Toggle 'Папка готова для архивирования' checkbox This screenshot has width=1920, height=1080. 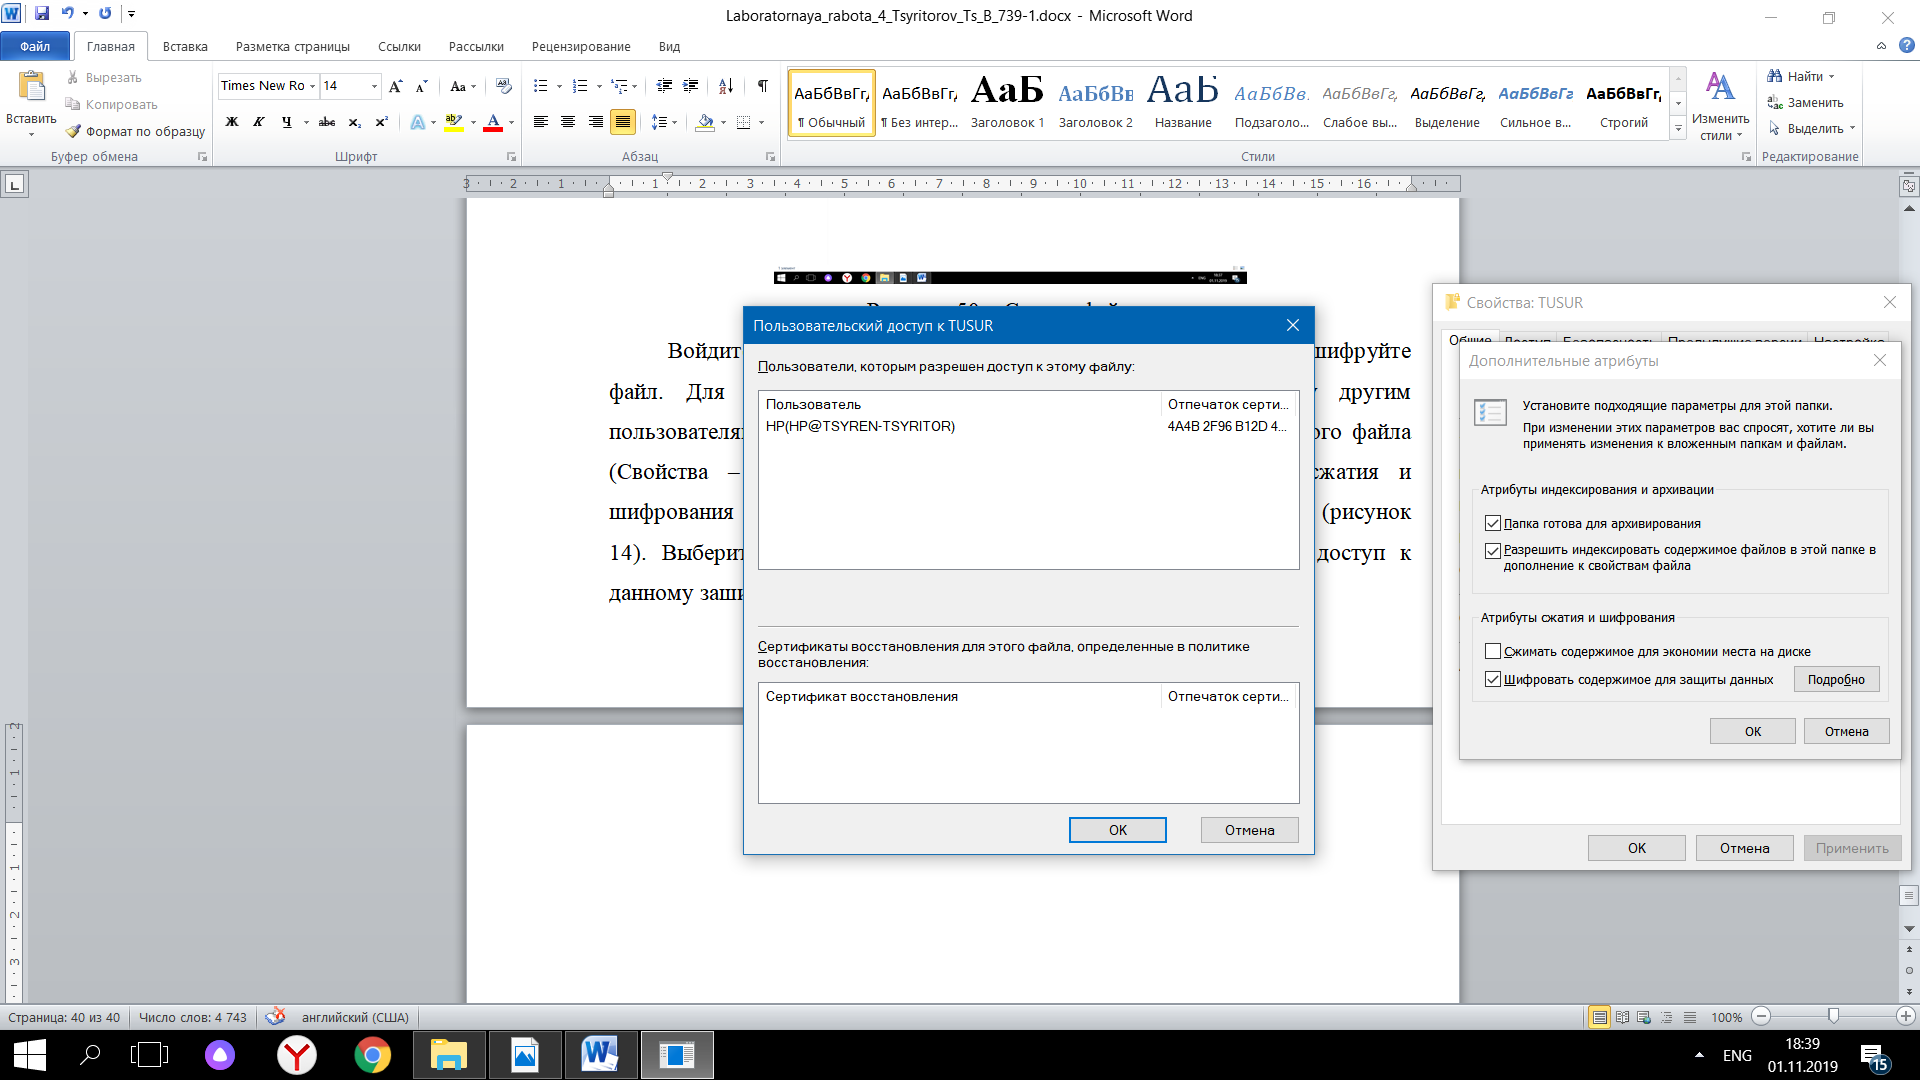click(x=1493, y=523)
